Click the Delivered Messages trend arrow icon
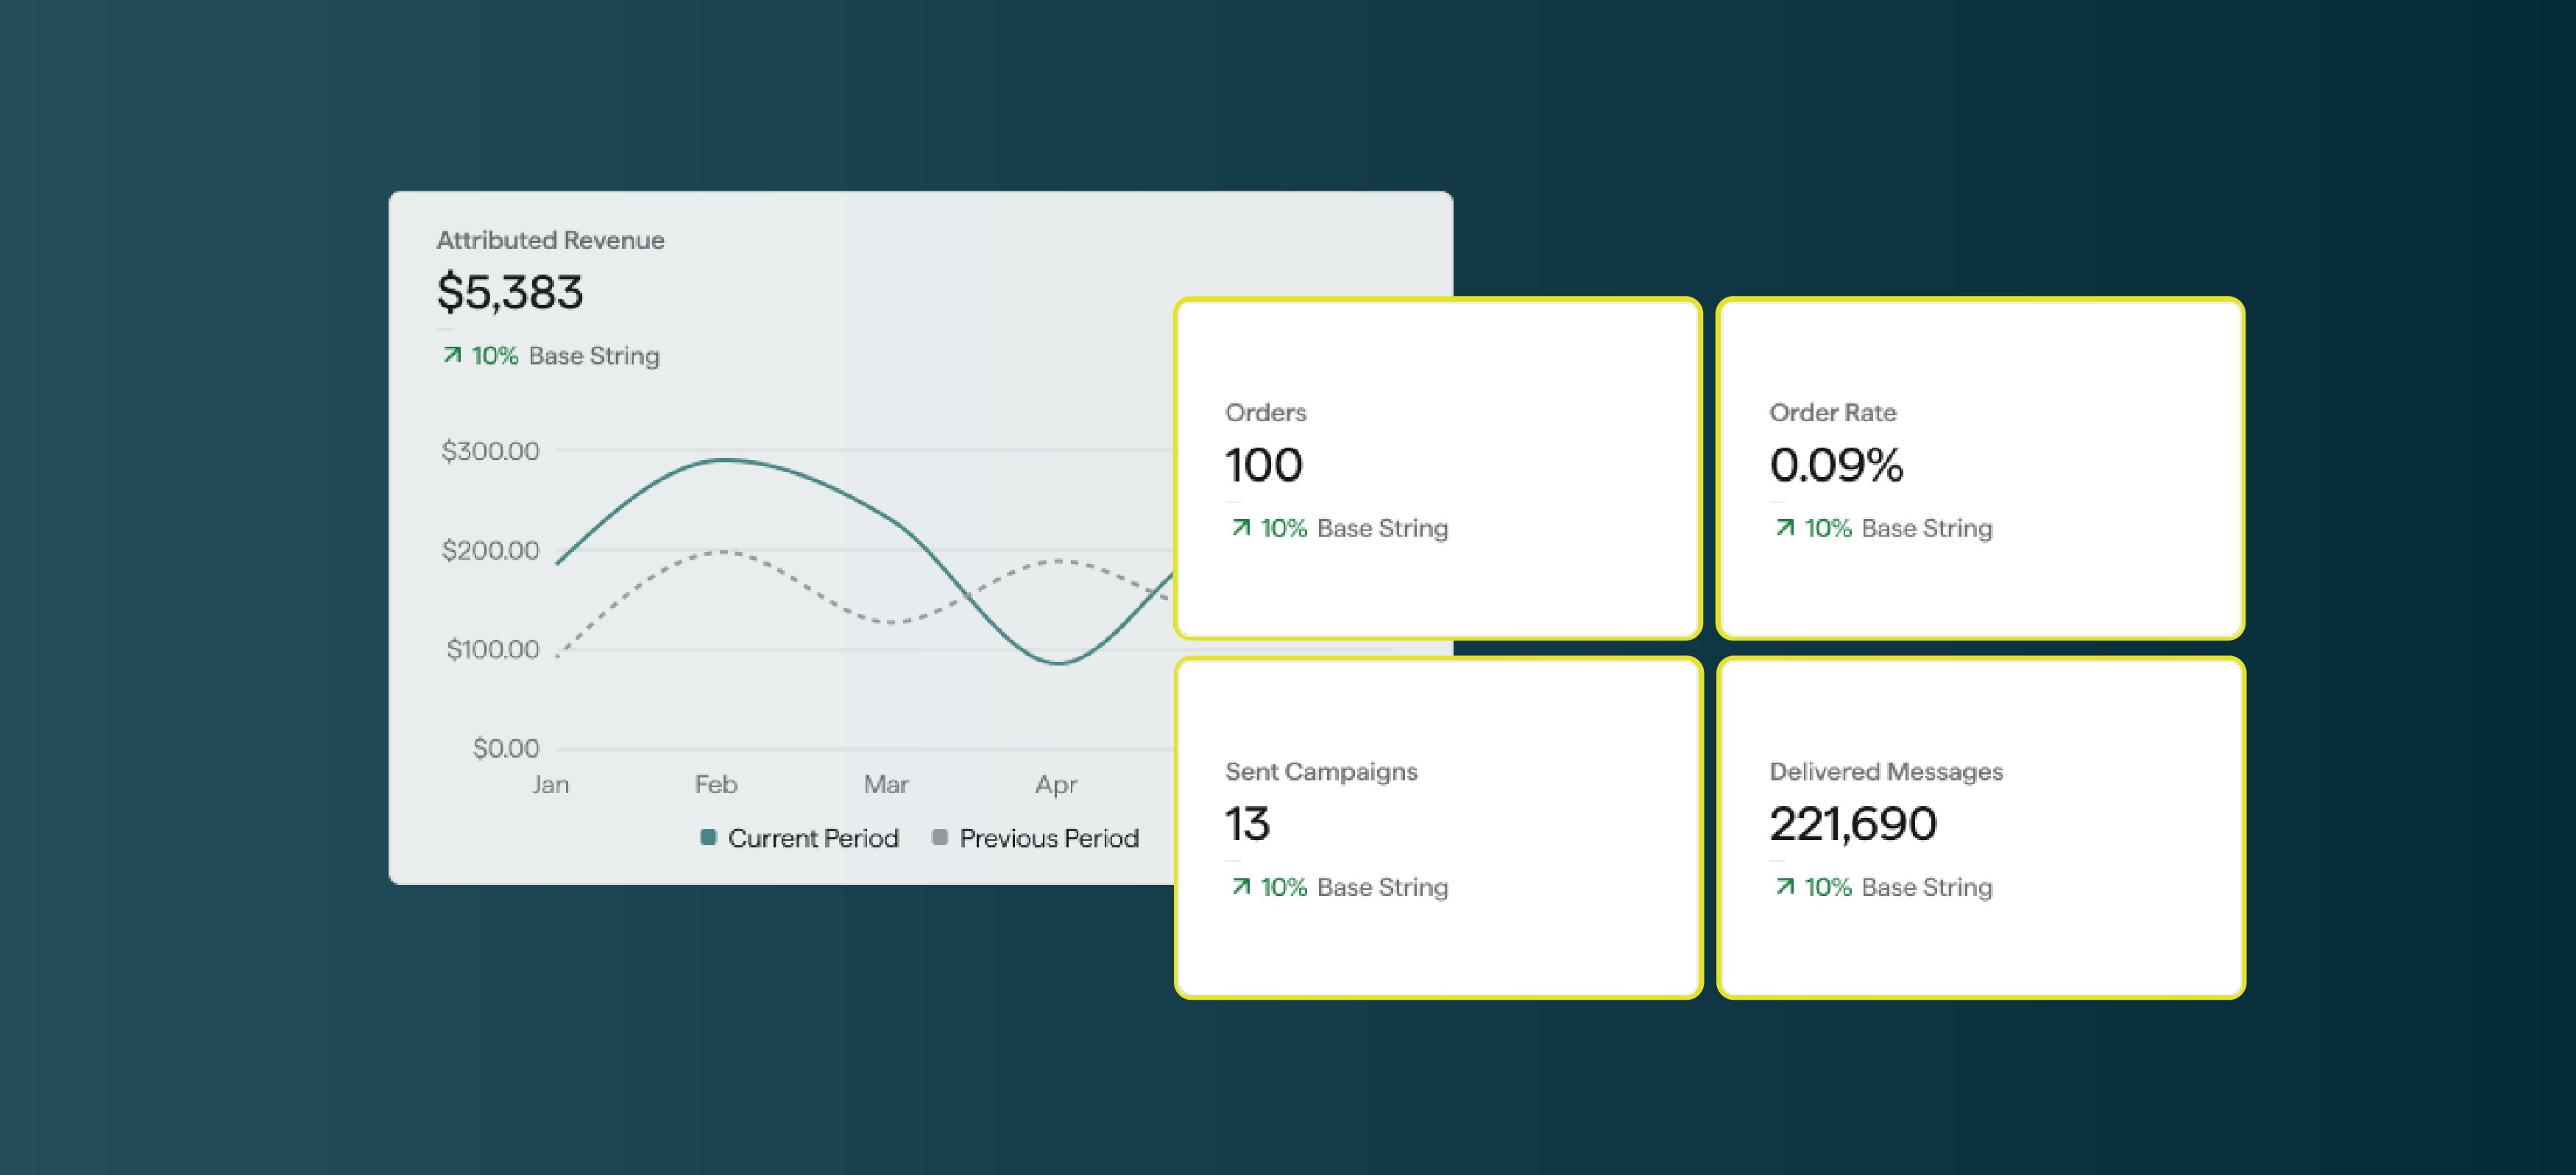 tap(1785, 886)
